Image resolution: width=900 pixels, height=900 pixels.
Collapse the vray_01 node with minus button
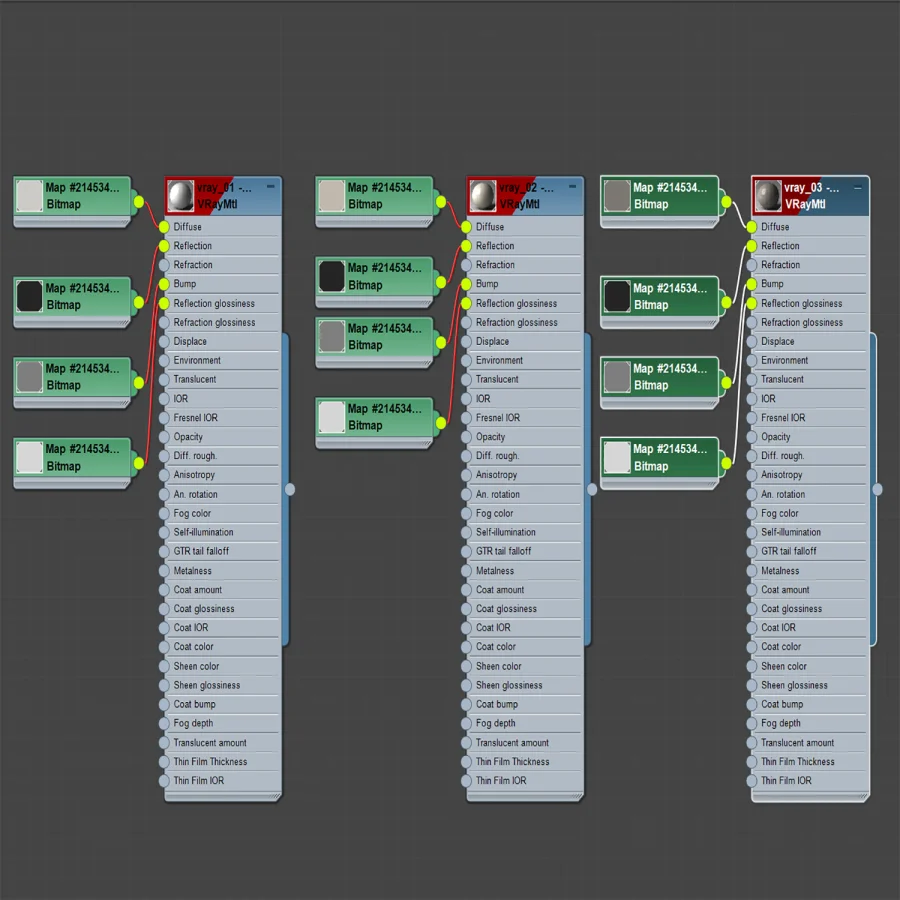click(270, 187)
